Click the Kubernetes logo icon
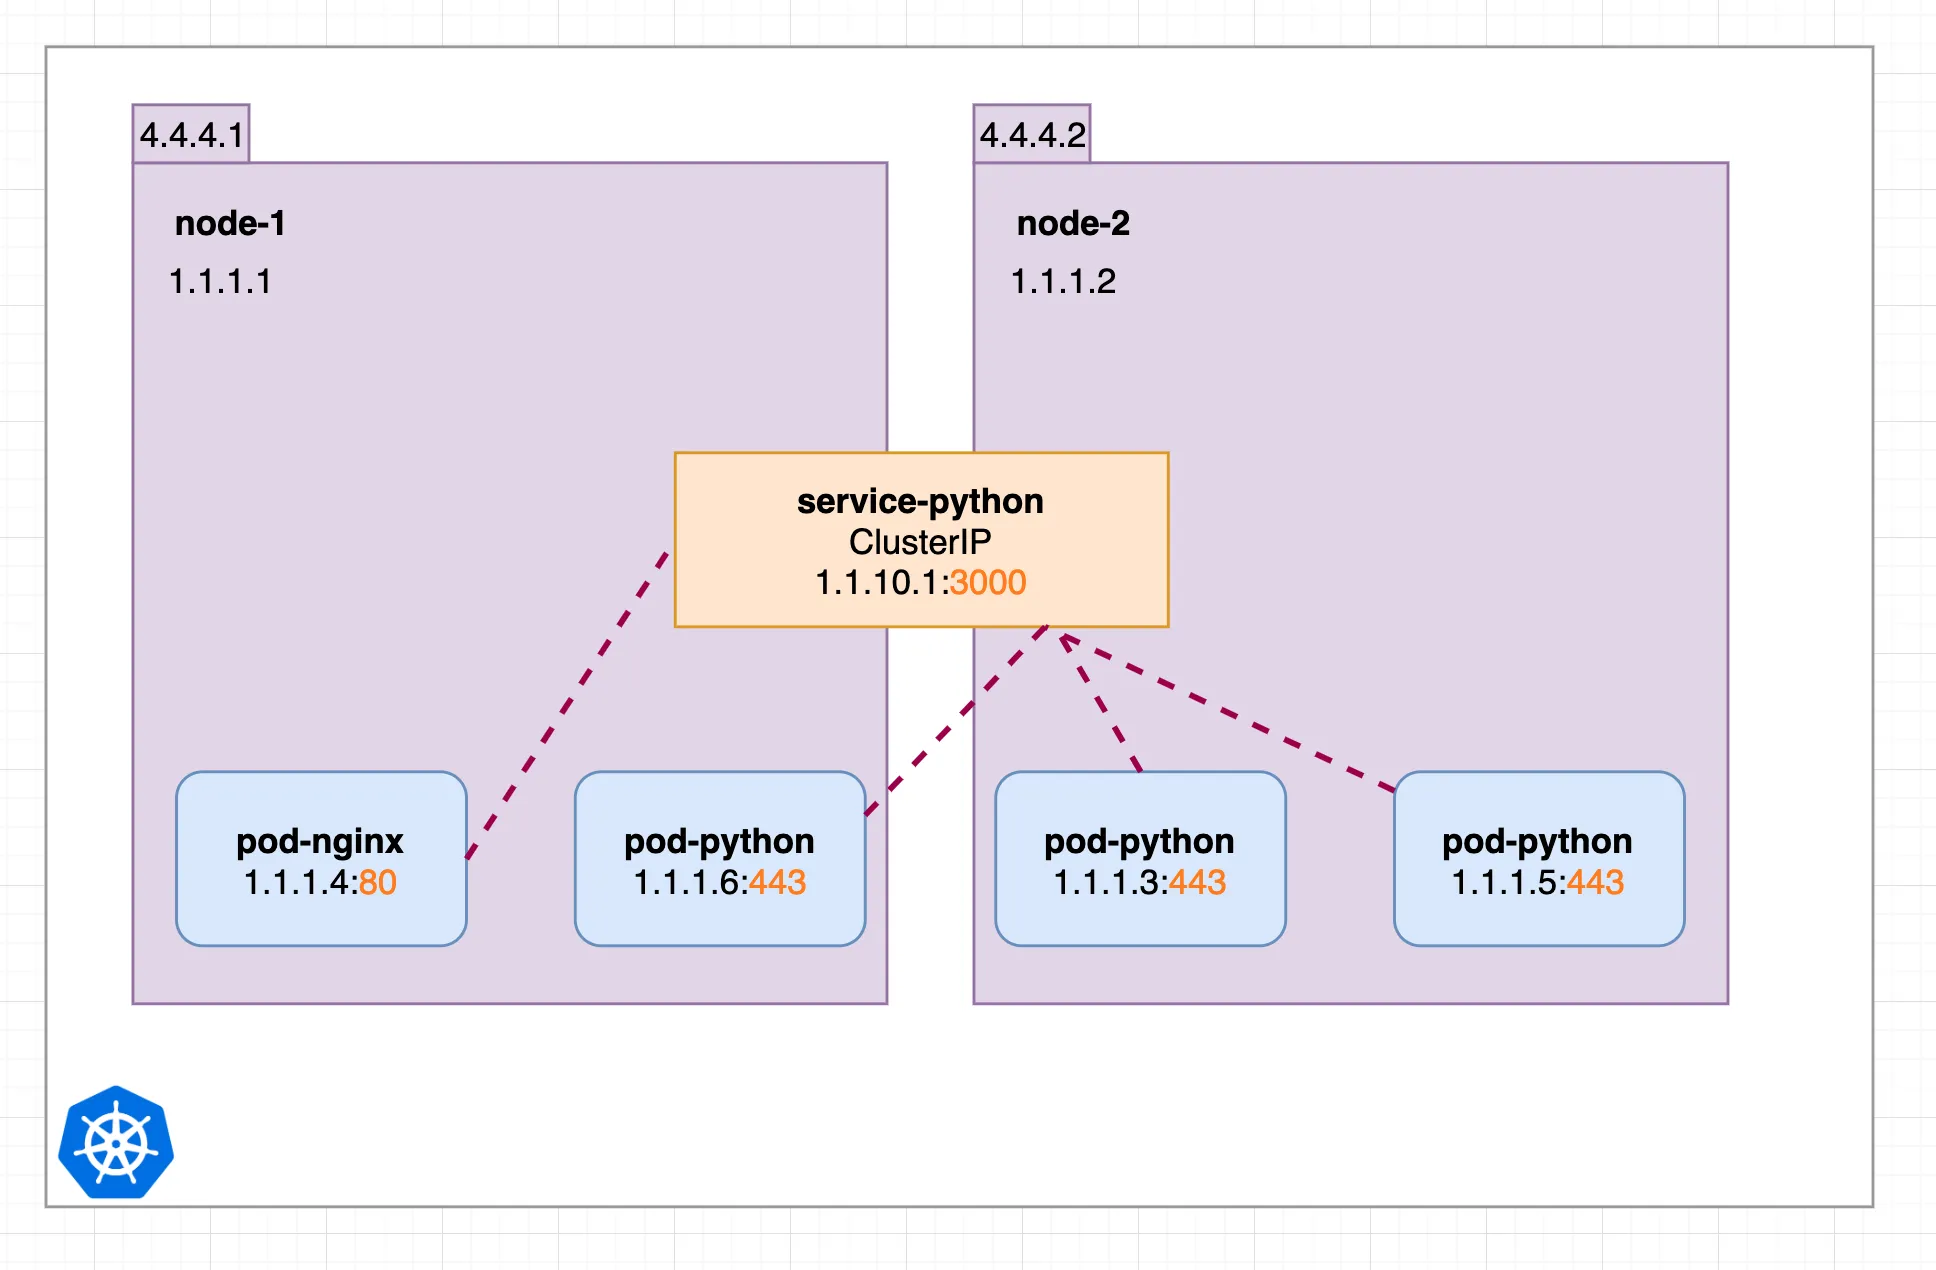This screenshot has width=1936, height=1270. point(116,1142)
